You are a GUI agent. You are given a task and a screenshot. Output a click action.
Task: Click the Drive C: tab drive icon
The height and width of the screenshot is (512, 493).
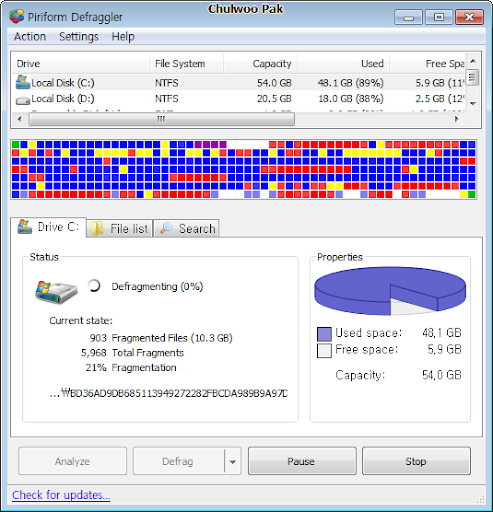coord(25,227)
